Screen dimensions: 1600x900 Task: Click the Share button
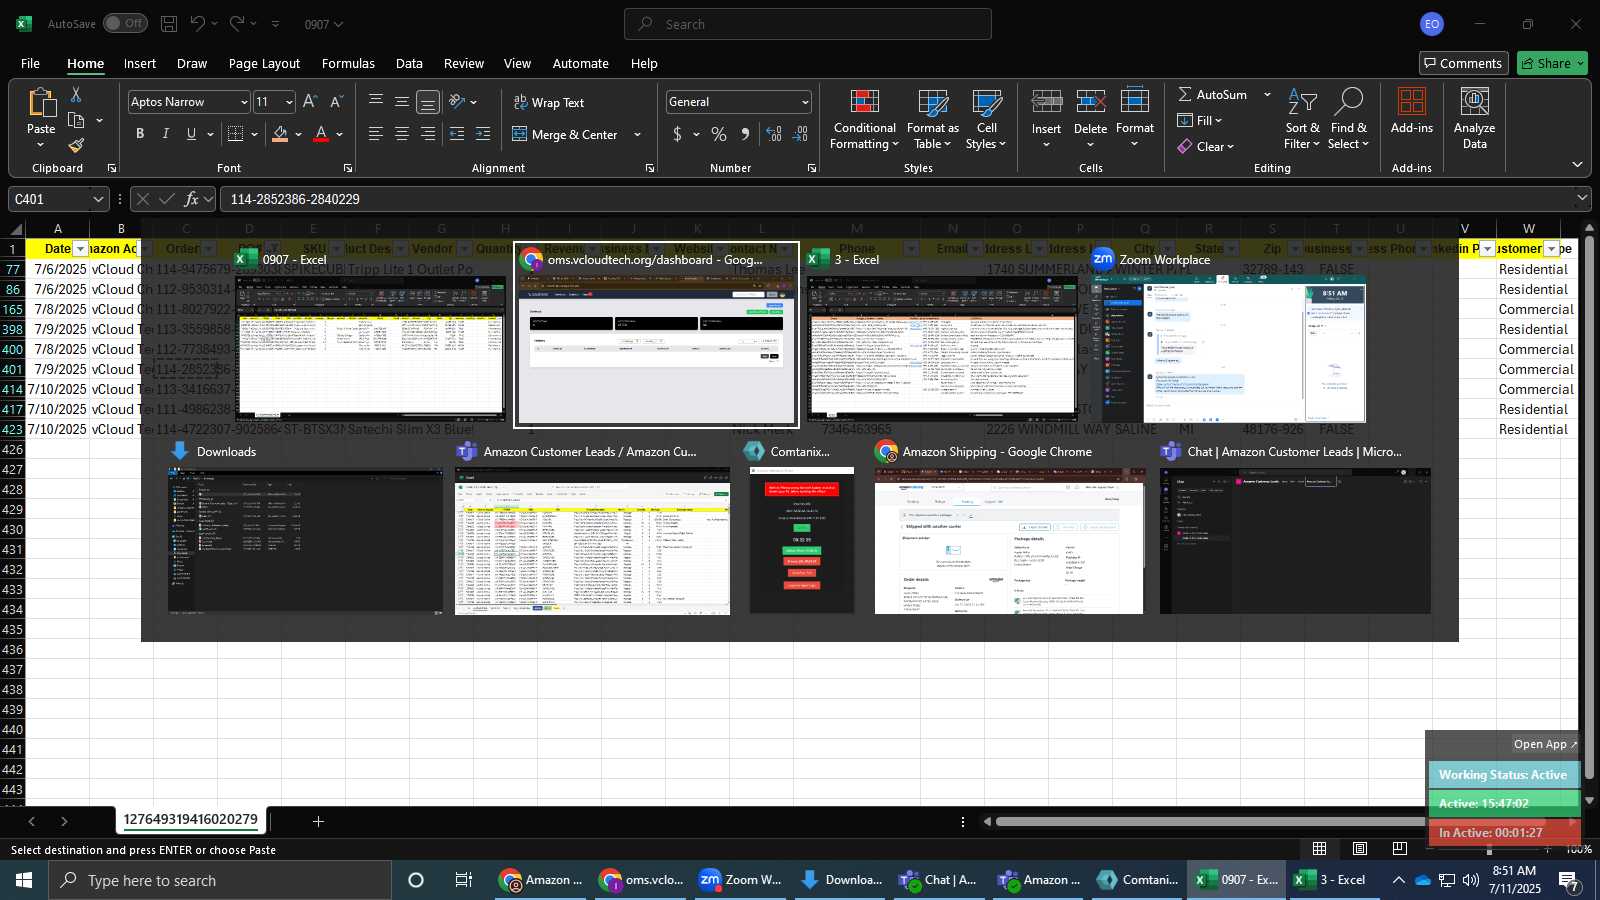pos(1552,63)
